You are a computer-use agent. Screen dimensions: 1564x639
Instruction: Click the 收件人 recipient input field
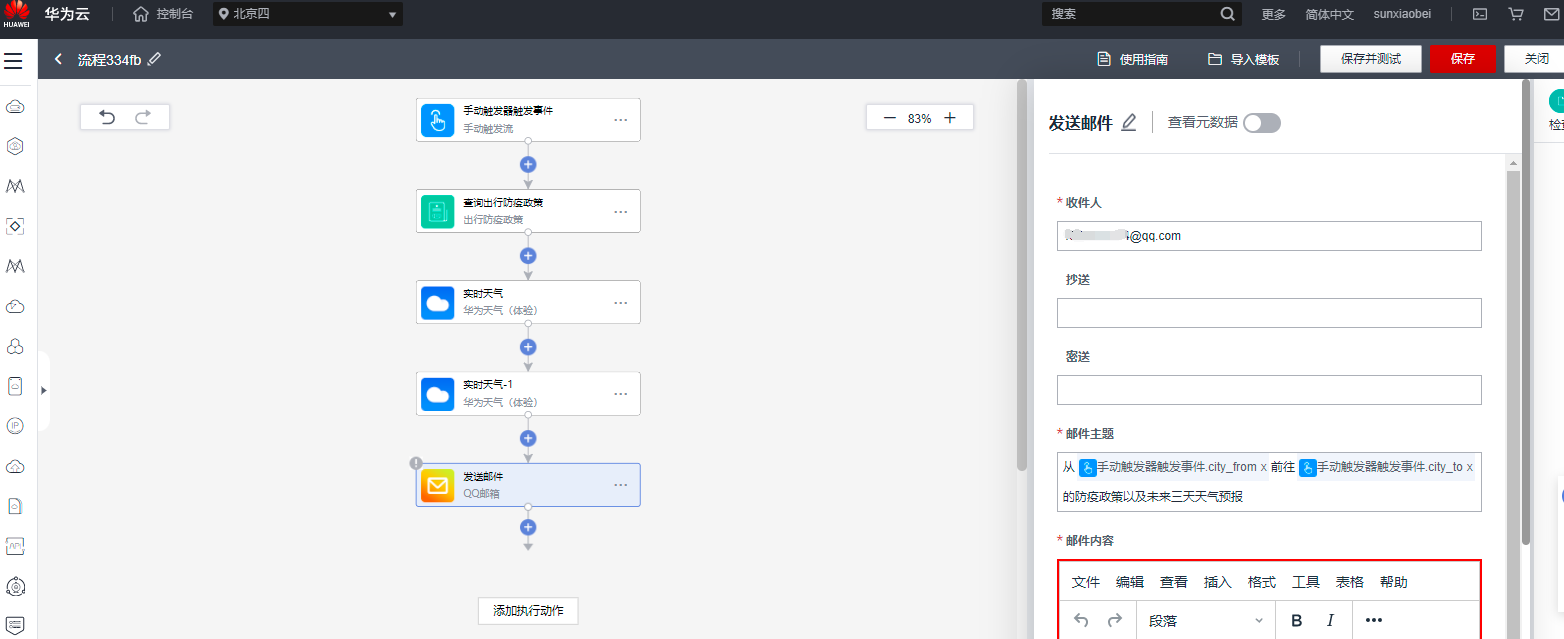click(x=1269, y=236)
